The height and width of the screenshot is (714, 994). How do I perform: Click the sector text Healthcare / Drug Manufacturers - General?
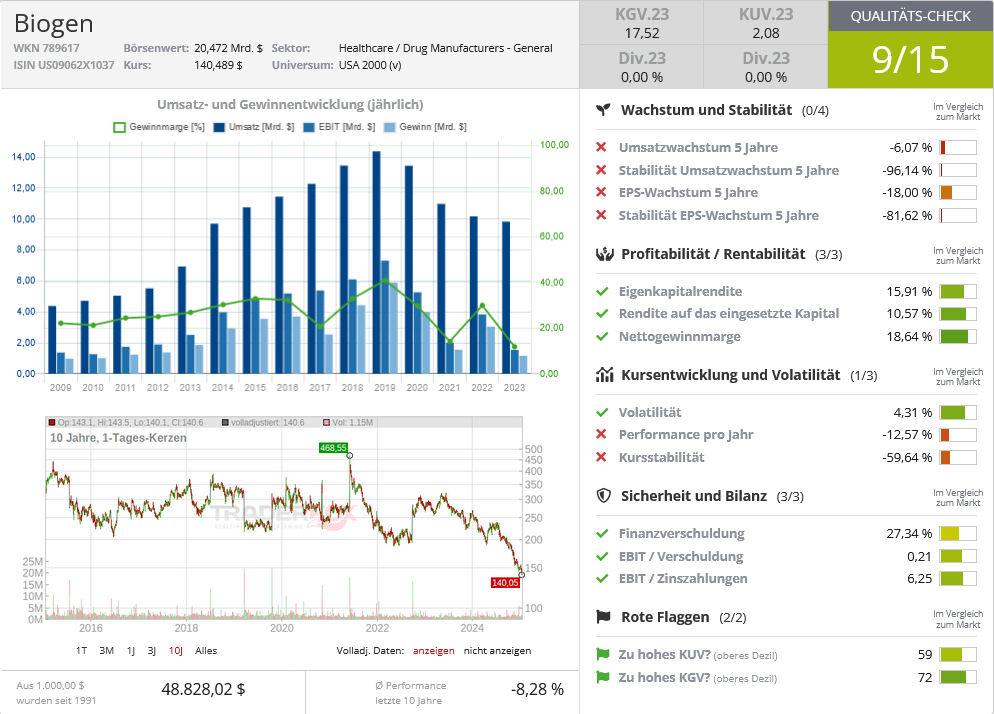click(446, 48)
